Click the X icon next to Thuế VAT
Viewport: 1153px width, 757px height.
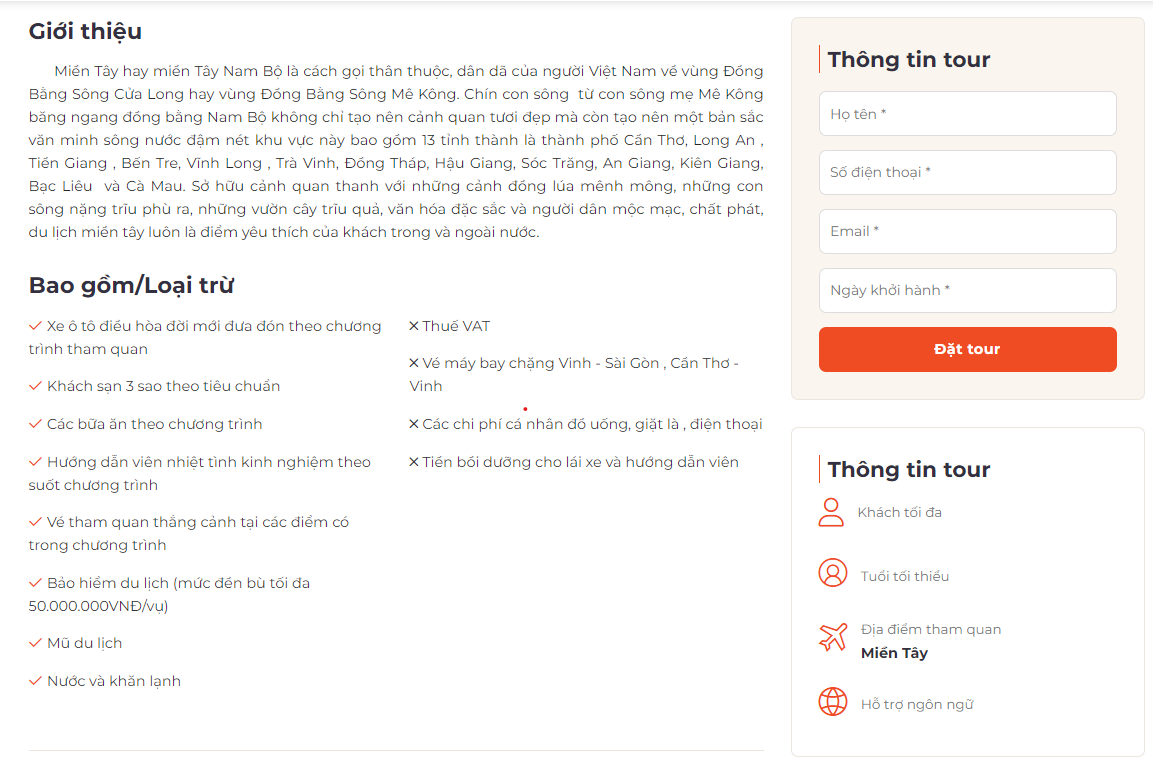412,325
